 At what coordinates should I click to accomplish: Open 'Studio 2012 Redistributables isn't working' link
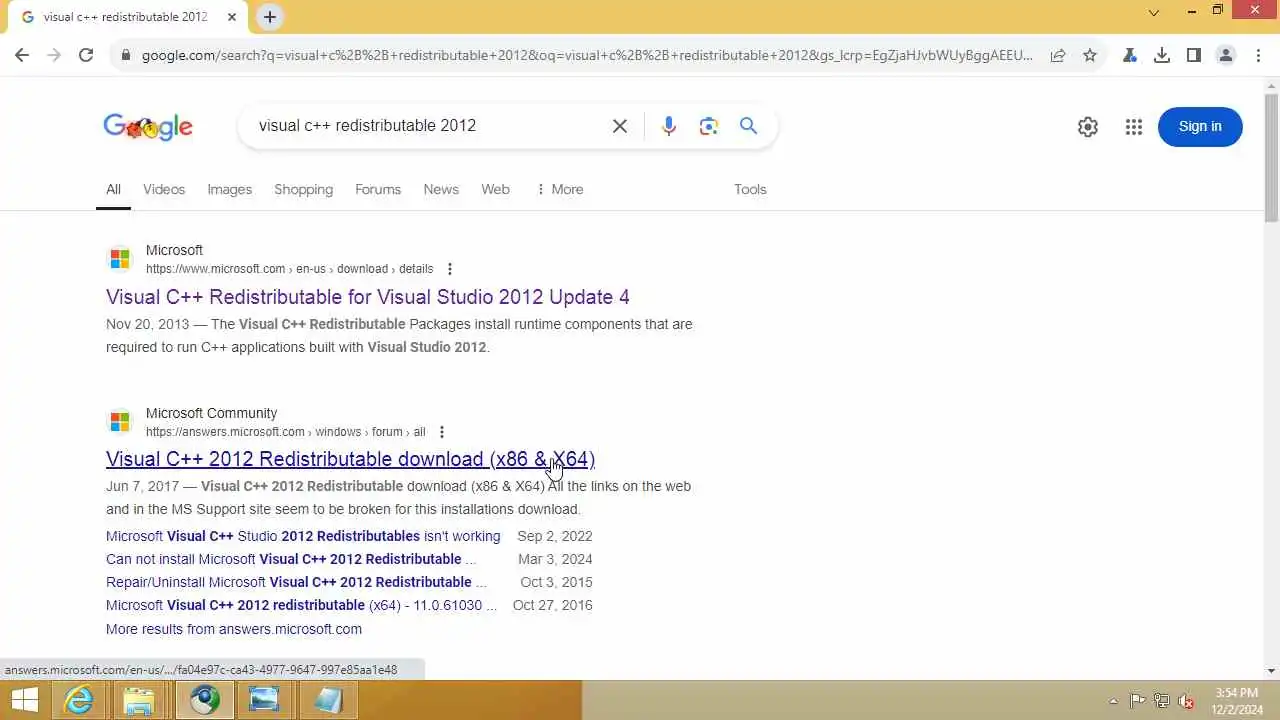click(x=303, y=536)
